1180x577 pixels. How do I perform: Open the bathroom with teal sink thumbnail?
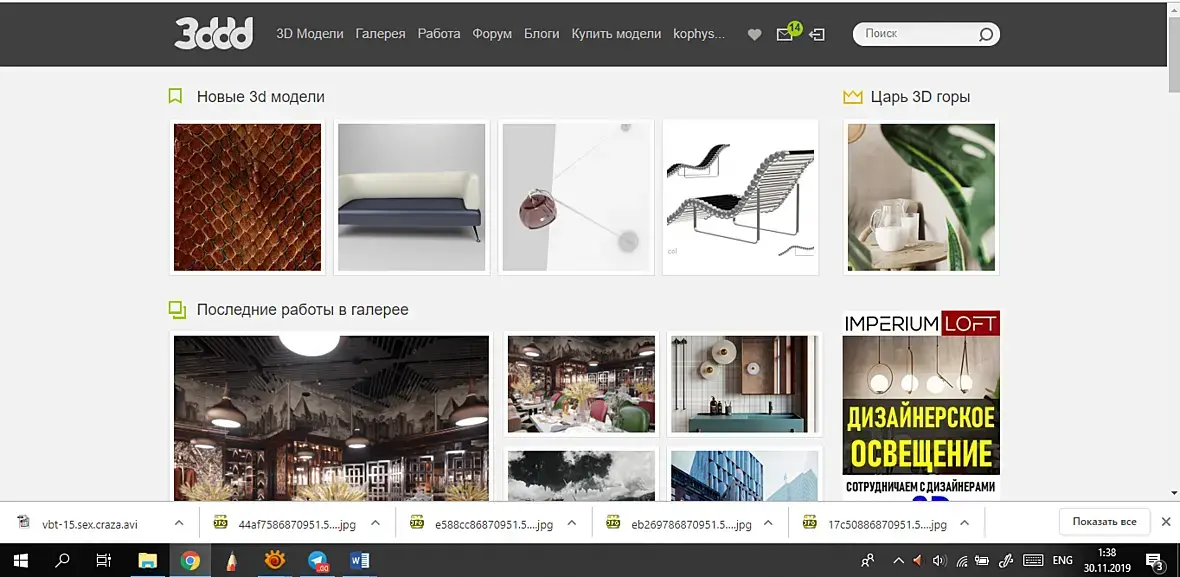pyautogui.click(x=744, y=384)
